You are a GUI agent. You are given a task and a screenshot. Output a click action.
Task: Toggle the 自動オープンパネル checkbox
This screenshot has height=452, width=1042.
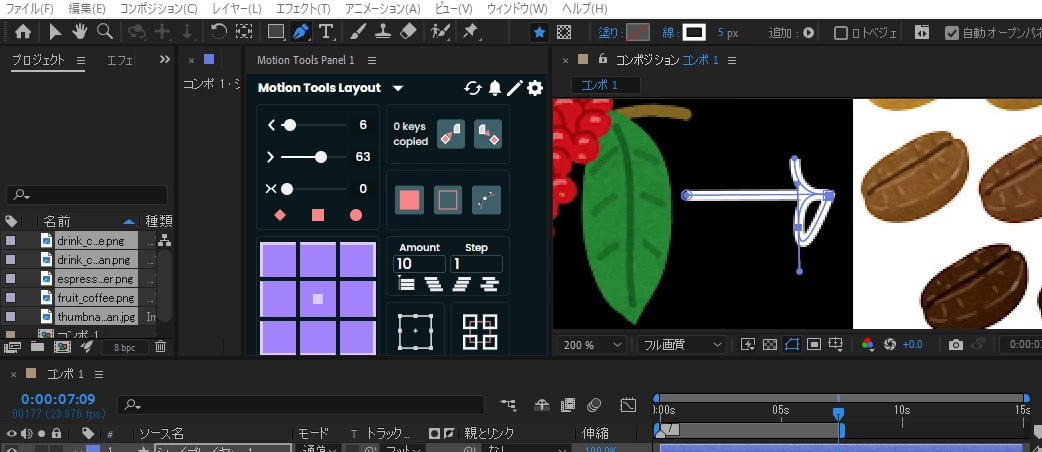[952, 33]
